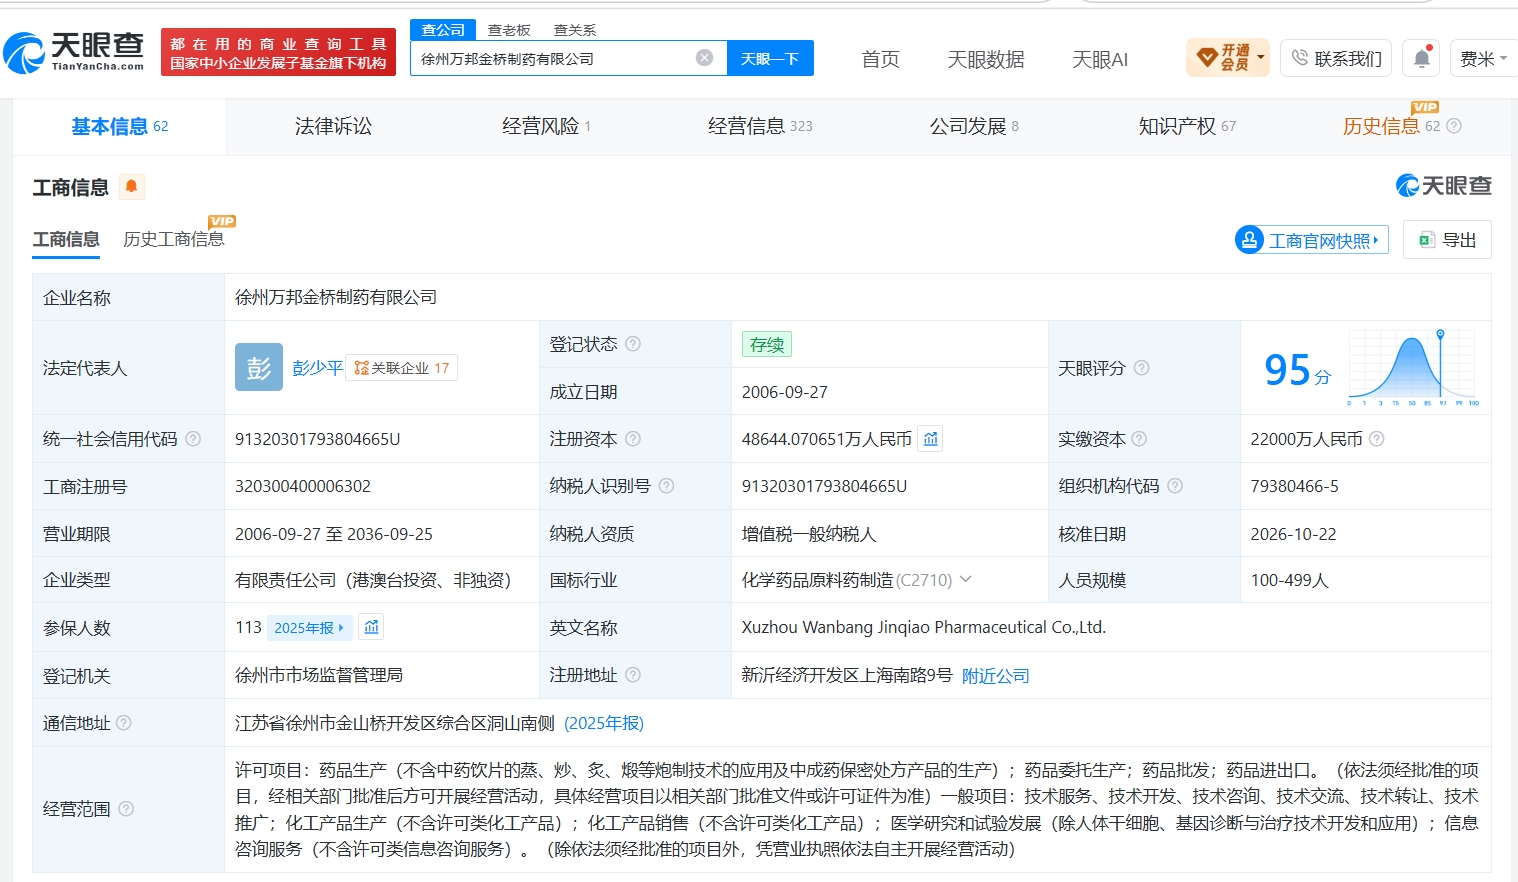Click help icon next to 登记状态

[x=633, y=344]
